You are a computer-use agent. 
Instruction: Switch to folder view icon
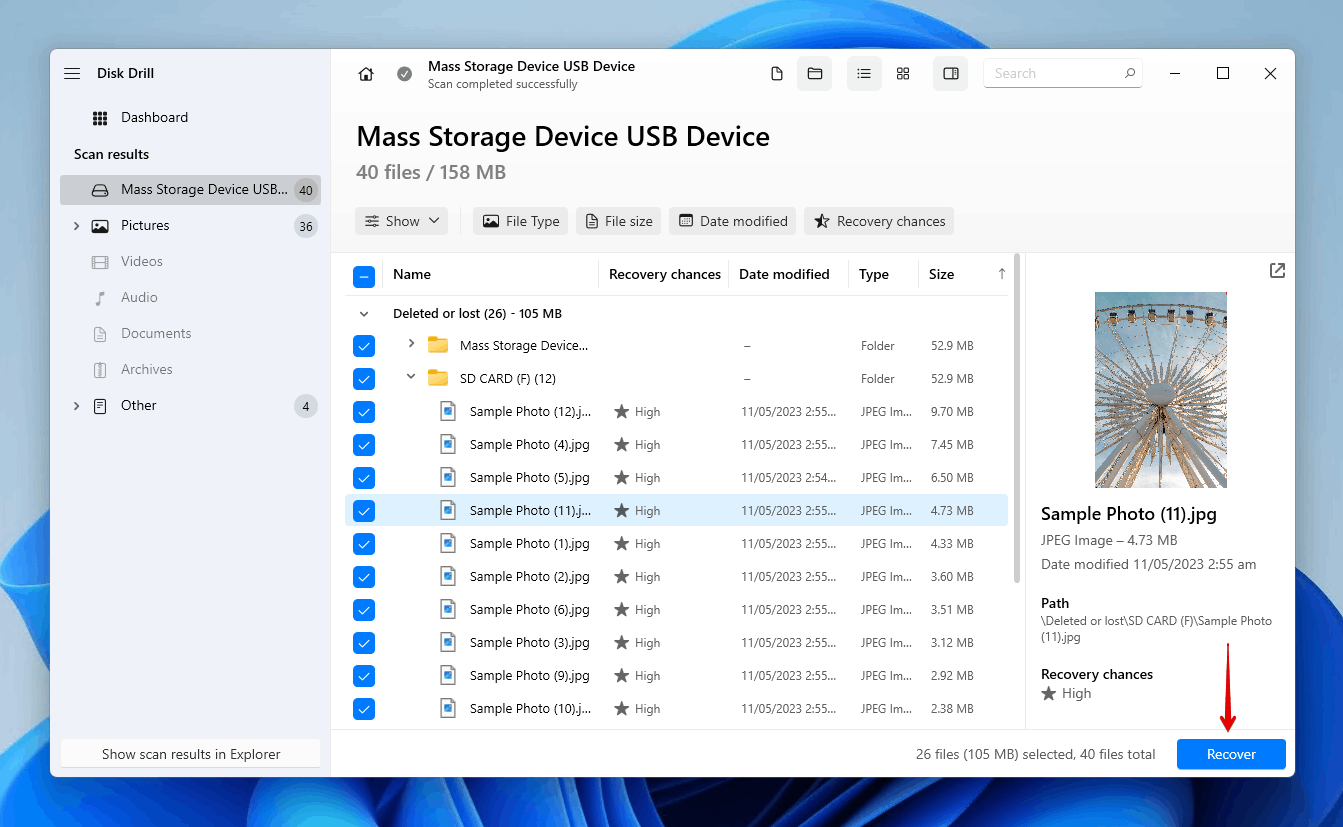pyautogui.click(x=815, y=74)
